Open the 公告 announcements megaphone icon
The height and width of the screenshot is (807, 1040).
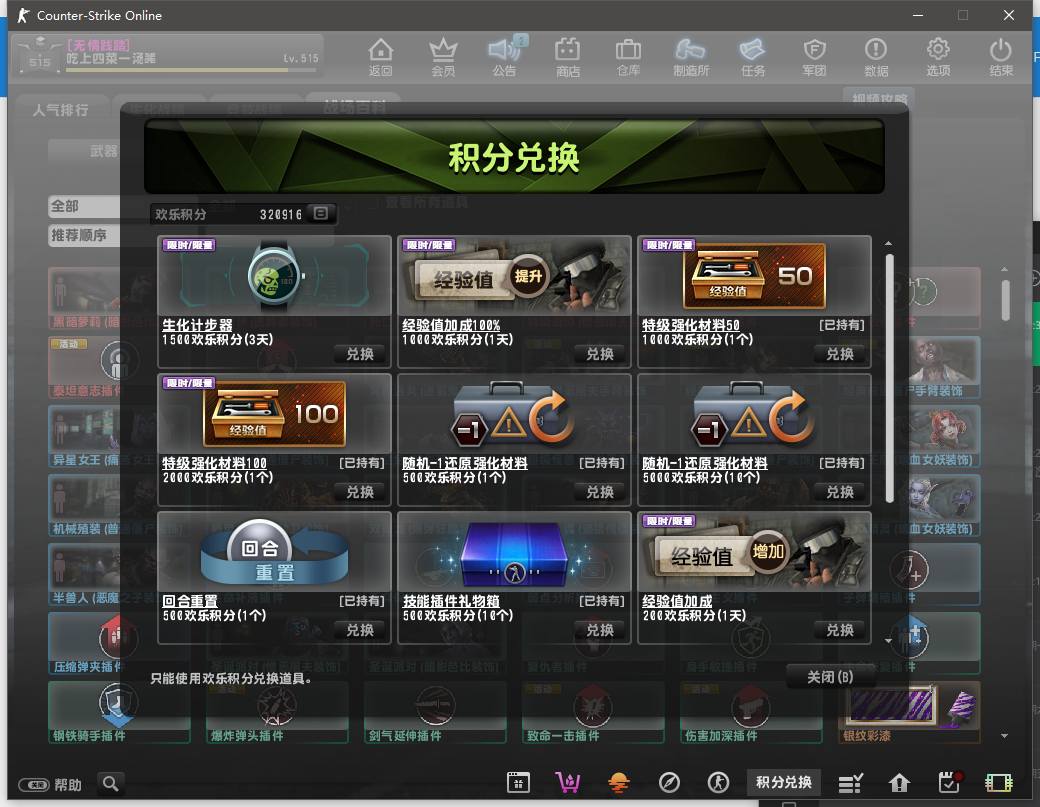click(505, 56)
